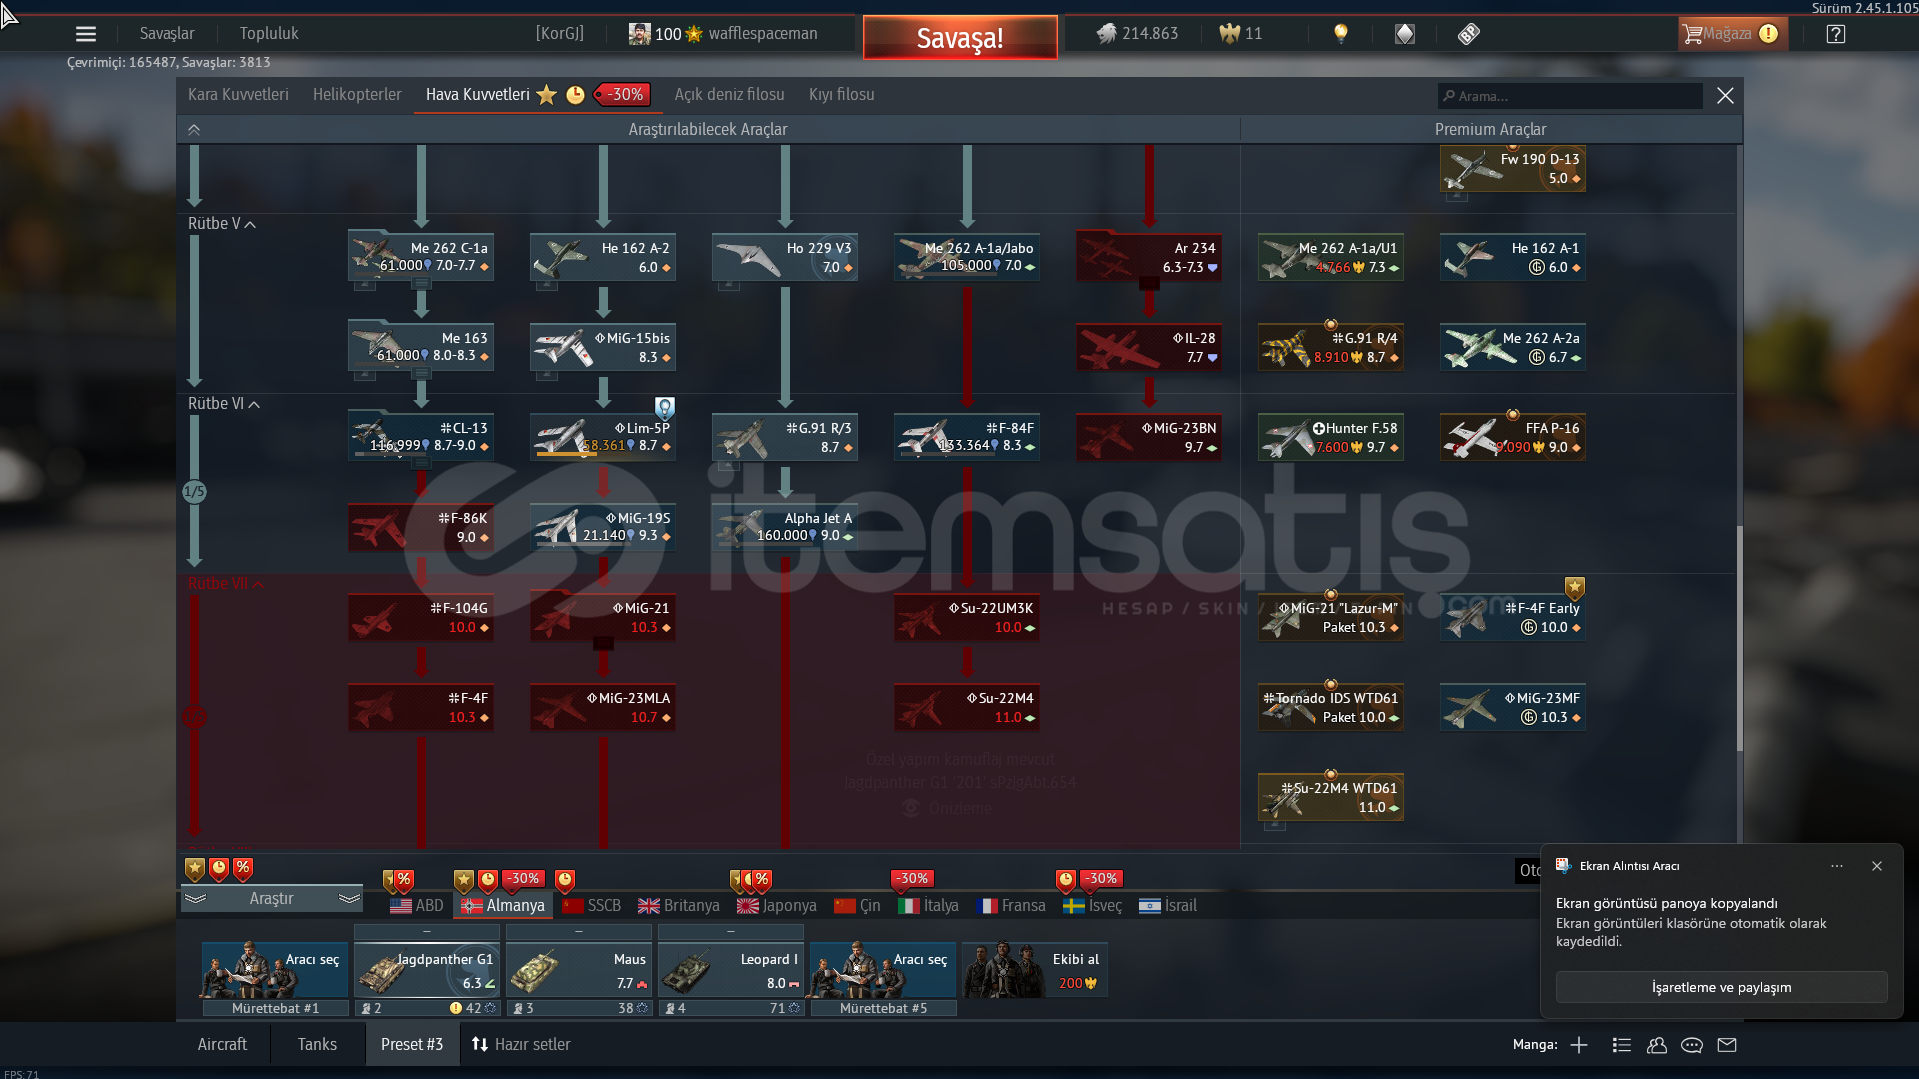Screen dimensions: 1919x1079
Task: Open the warbond shop diamond icon
Action: click(1405, 34)
